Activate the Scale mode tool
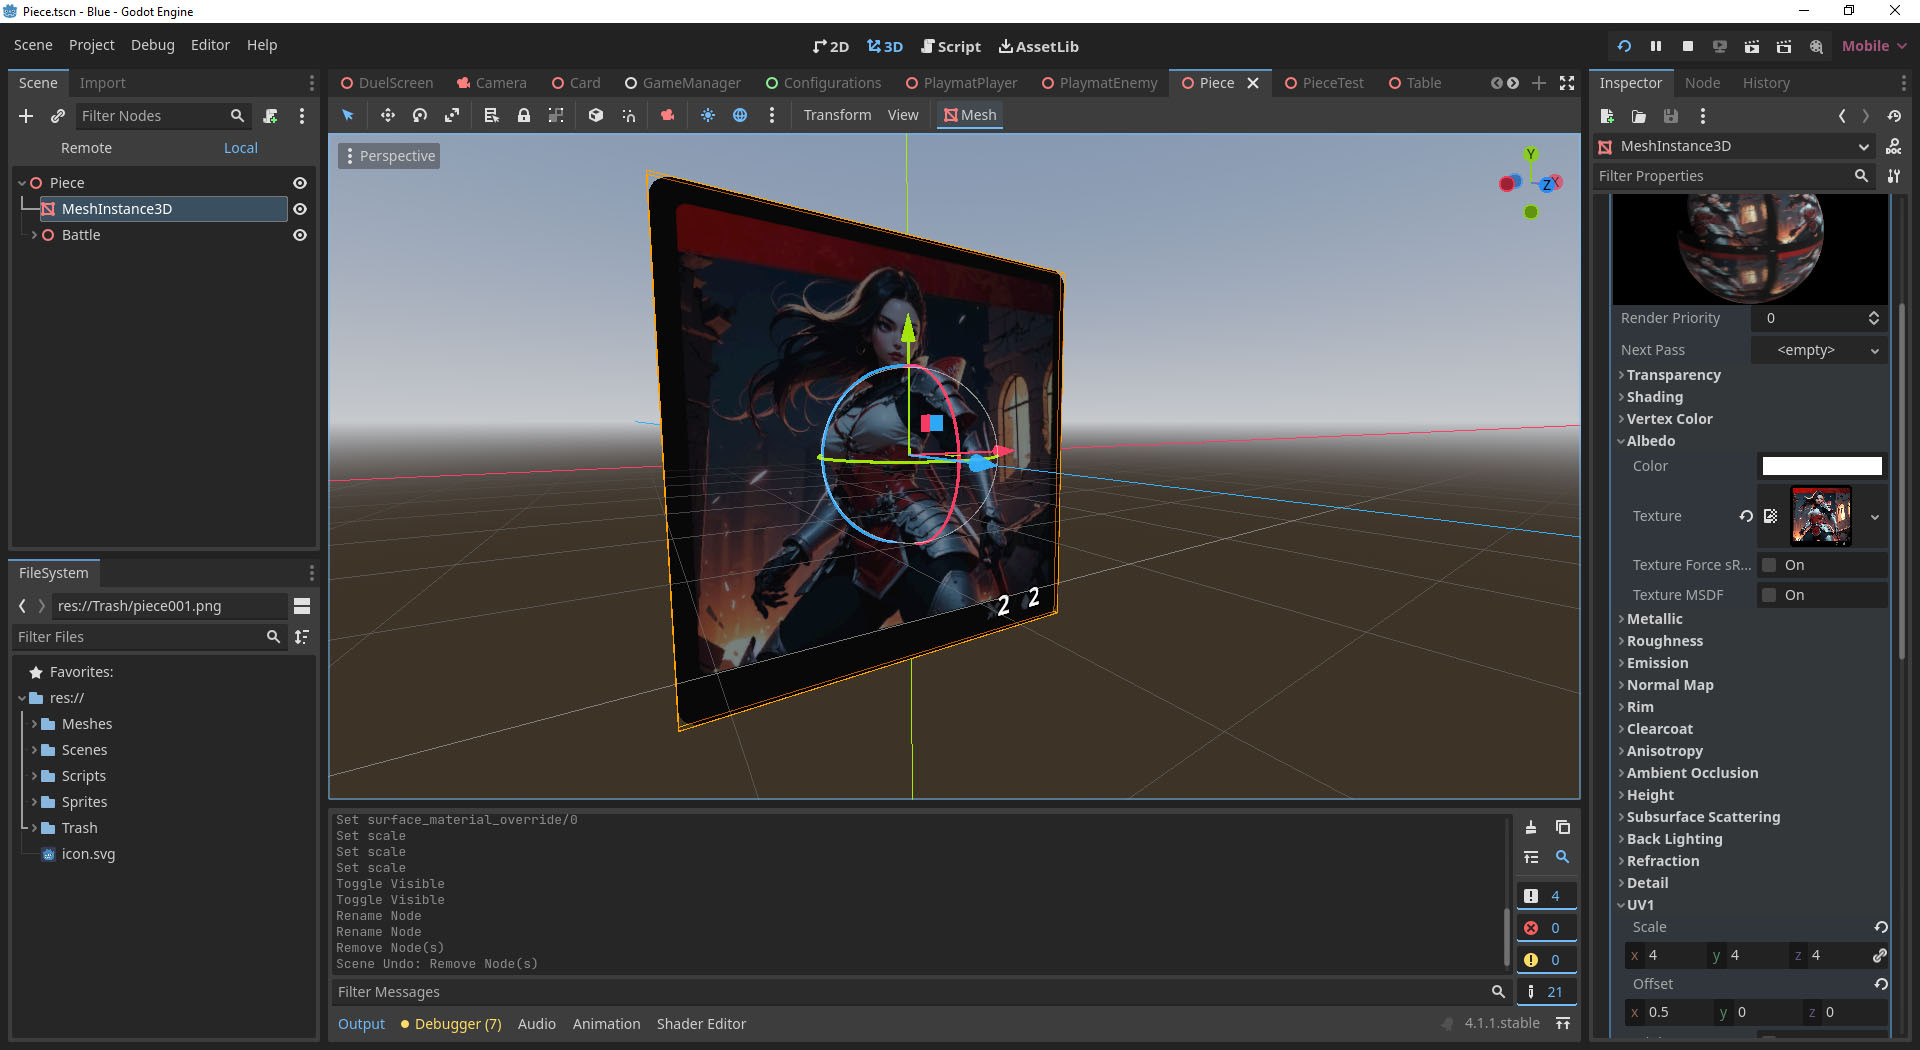1920x1050 pixels. coord(452,115)
